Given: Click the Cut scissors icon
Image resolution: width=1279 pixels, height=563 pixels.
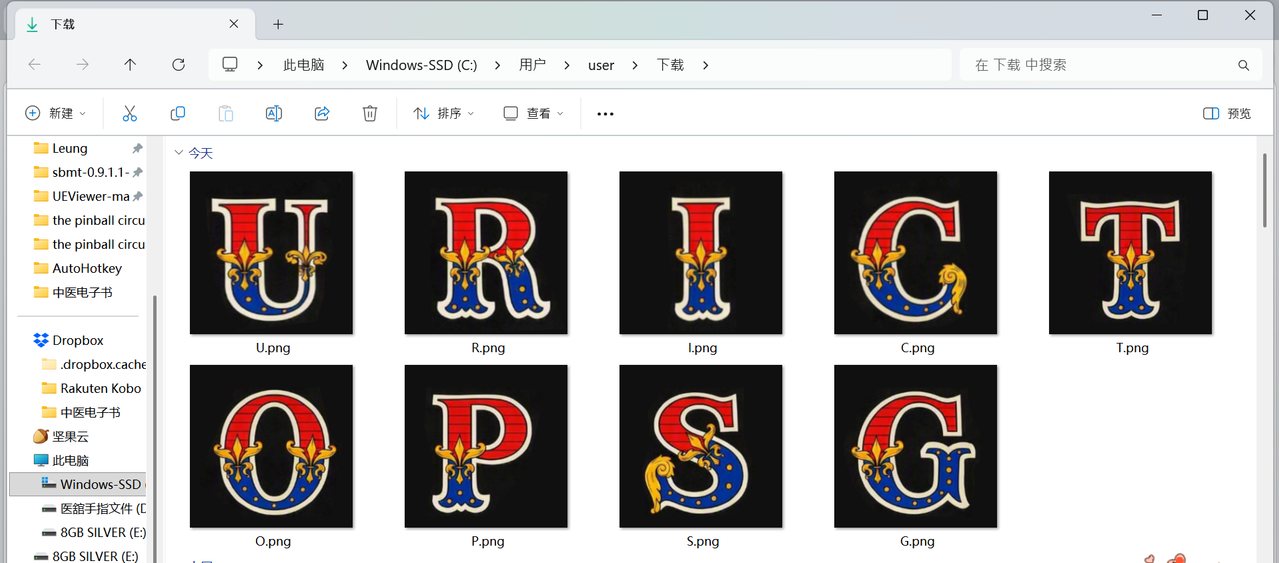Looking at the screenshot, I should coord(129,114).
